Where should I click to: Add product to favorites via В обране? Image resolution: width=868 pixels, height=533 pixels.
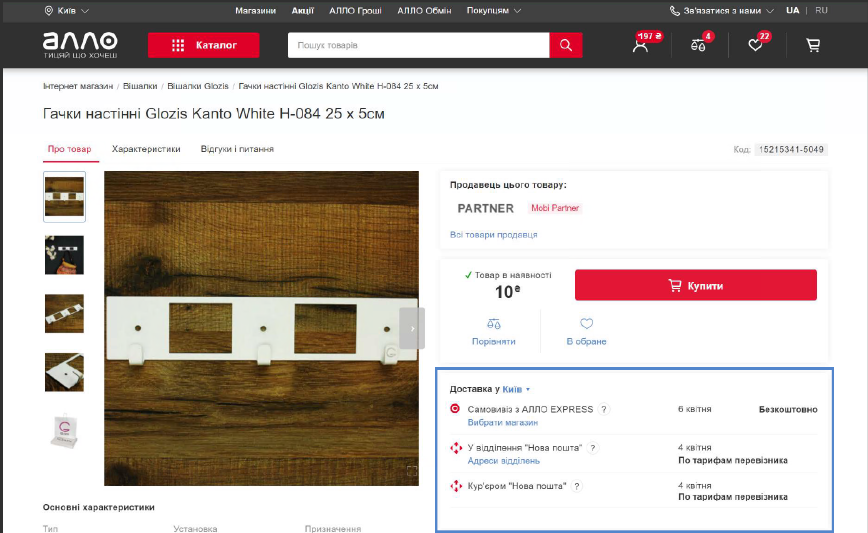[586, 332]
